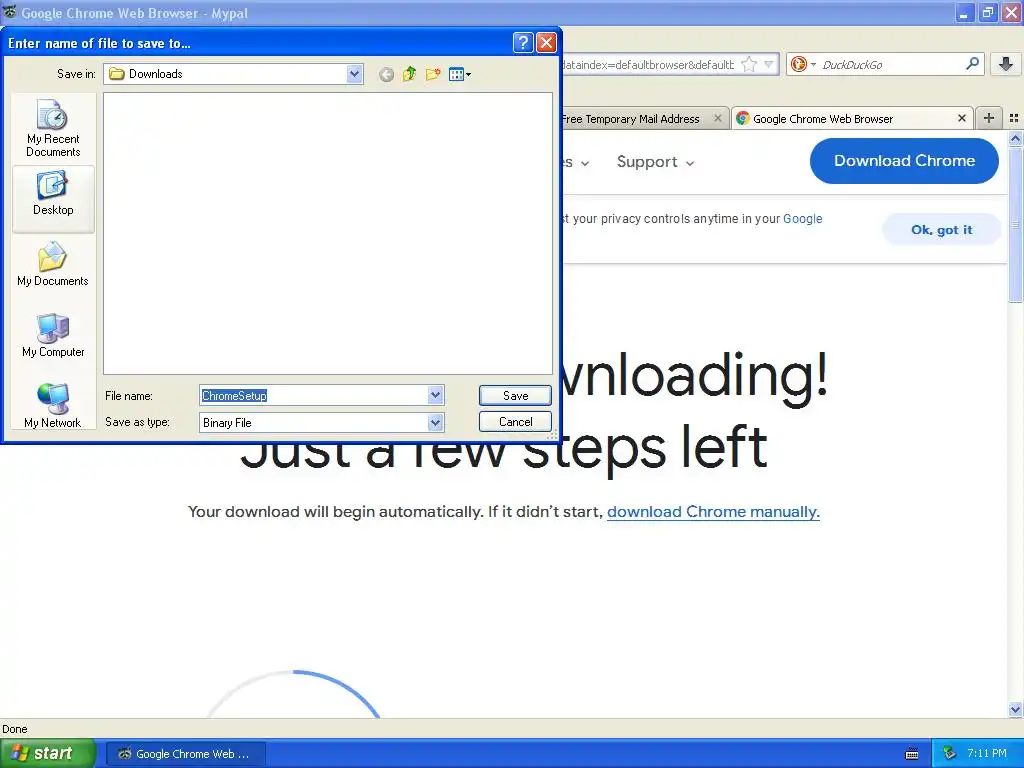Open the downloads arrow toolbar button
Screen dimensions: 1024x768
point(1006,64)
